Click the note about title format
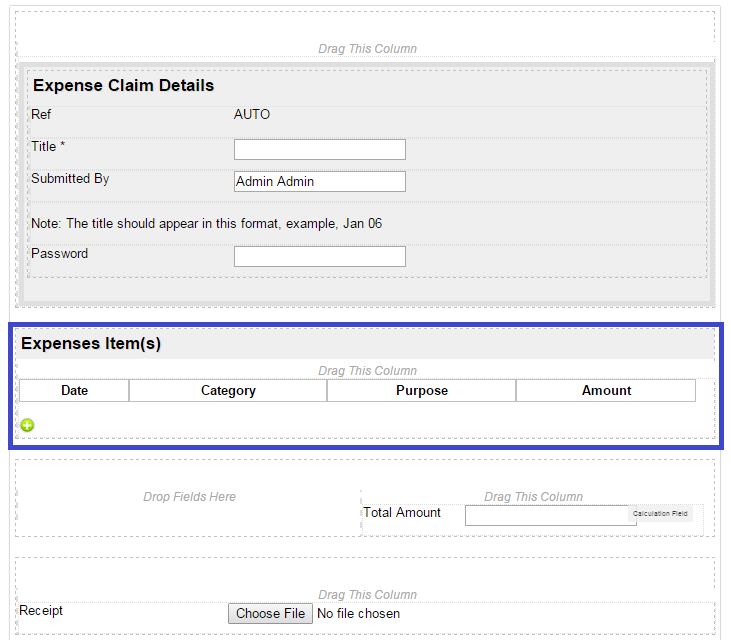Screen dimensions: 731x640 tap(206, 224)
